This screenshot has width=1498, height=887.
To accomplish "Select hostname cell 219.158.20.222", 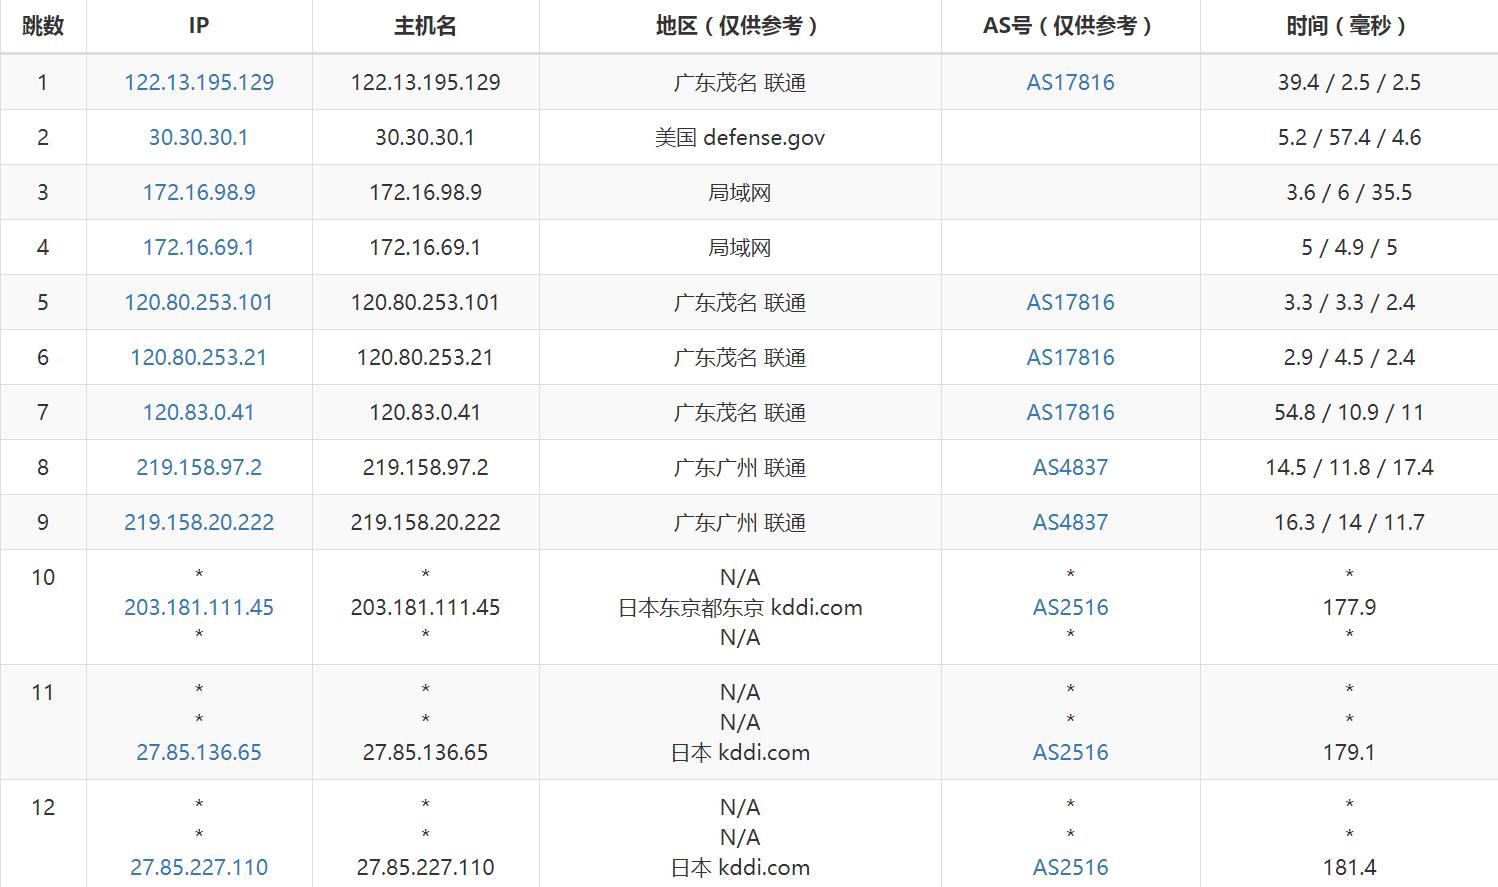I will pos(425,522).
